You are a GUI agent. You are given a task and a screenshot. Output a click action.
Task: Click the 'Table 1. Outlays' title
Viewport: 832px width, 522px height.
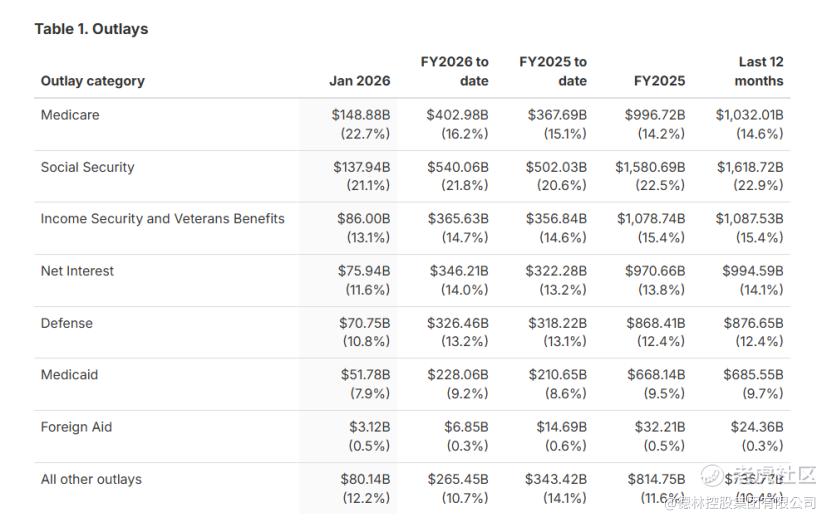91,29
